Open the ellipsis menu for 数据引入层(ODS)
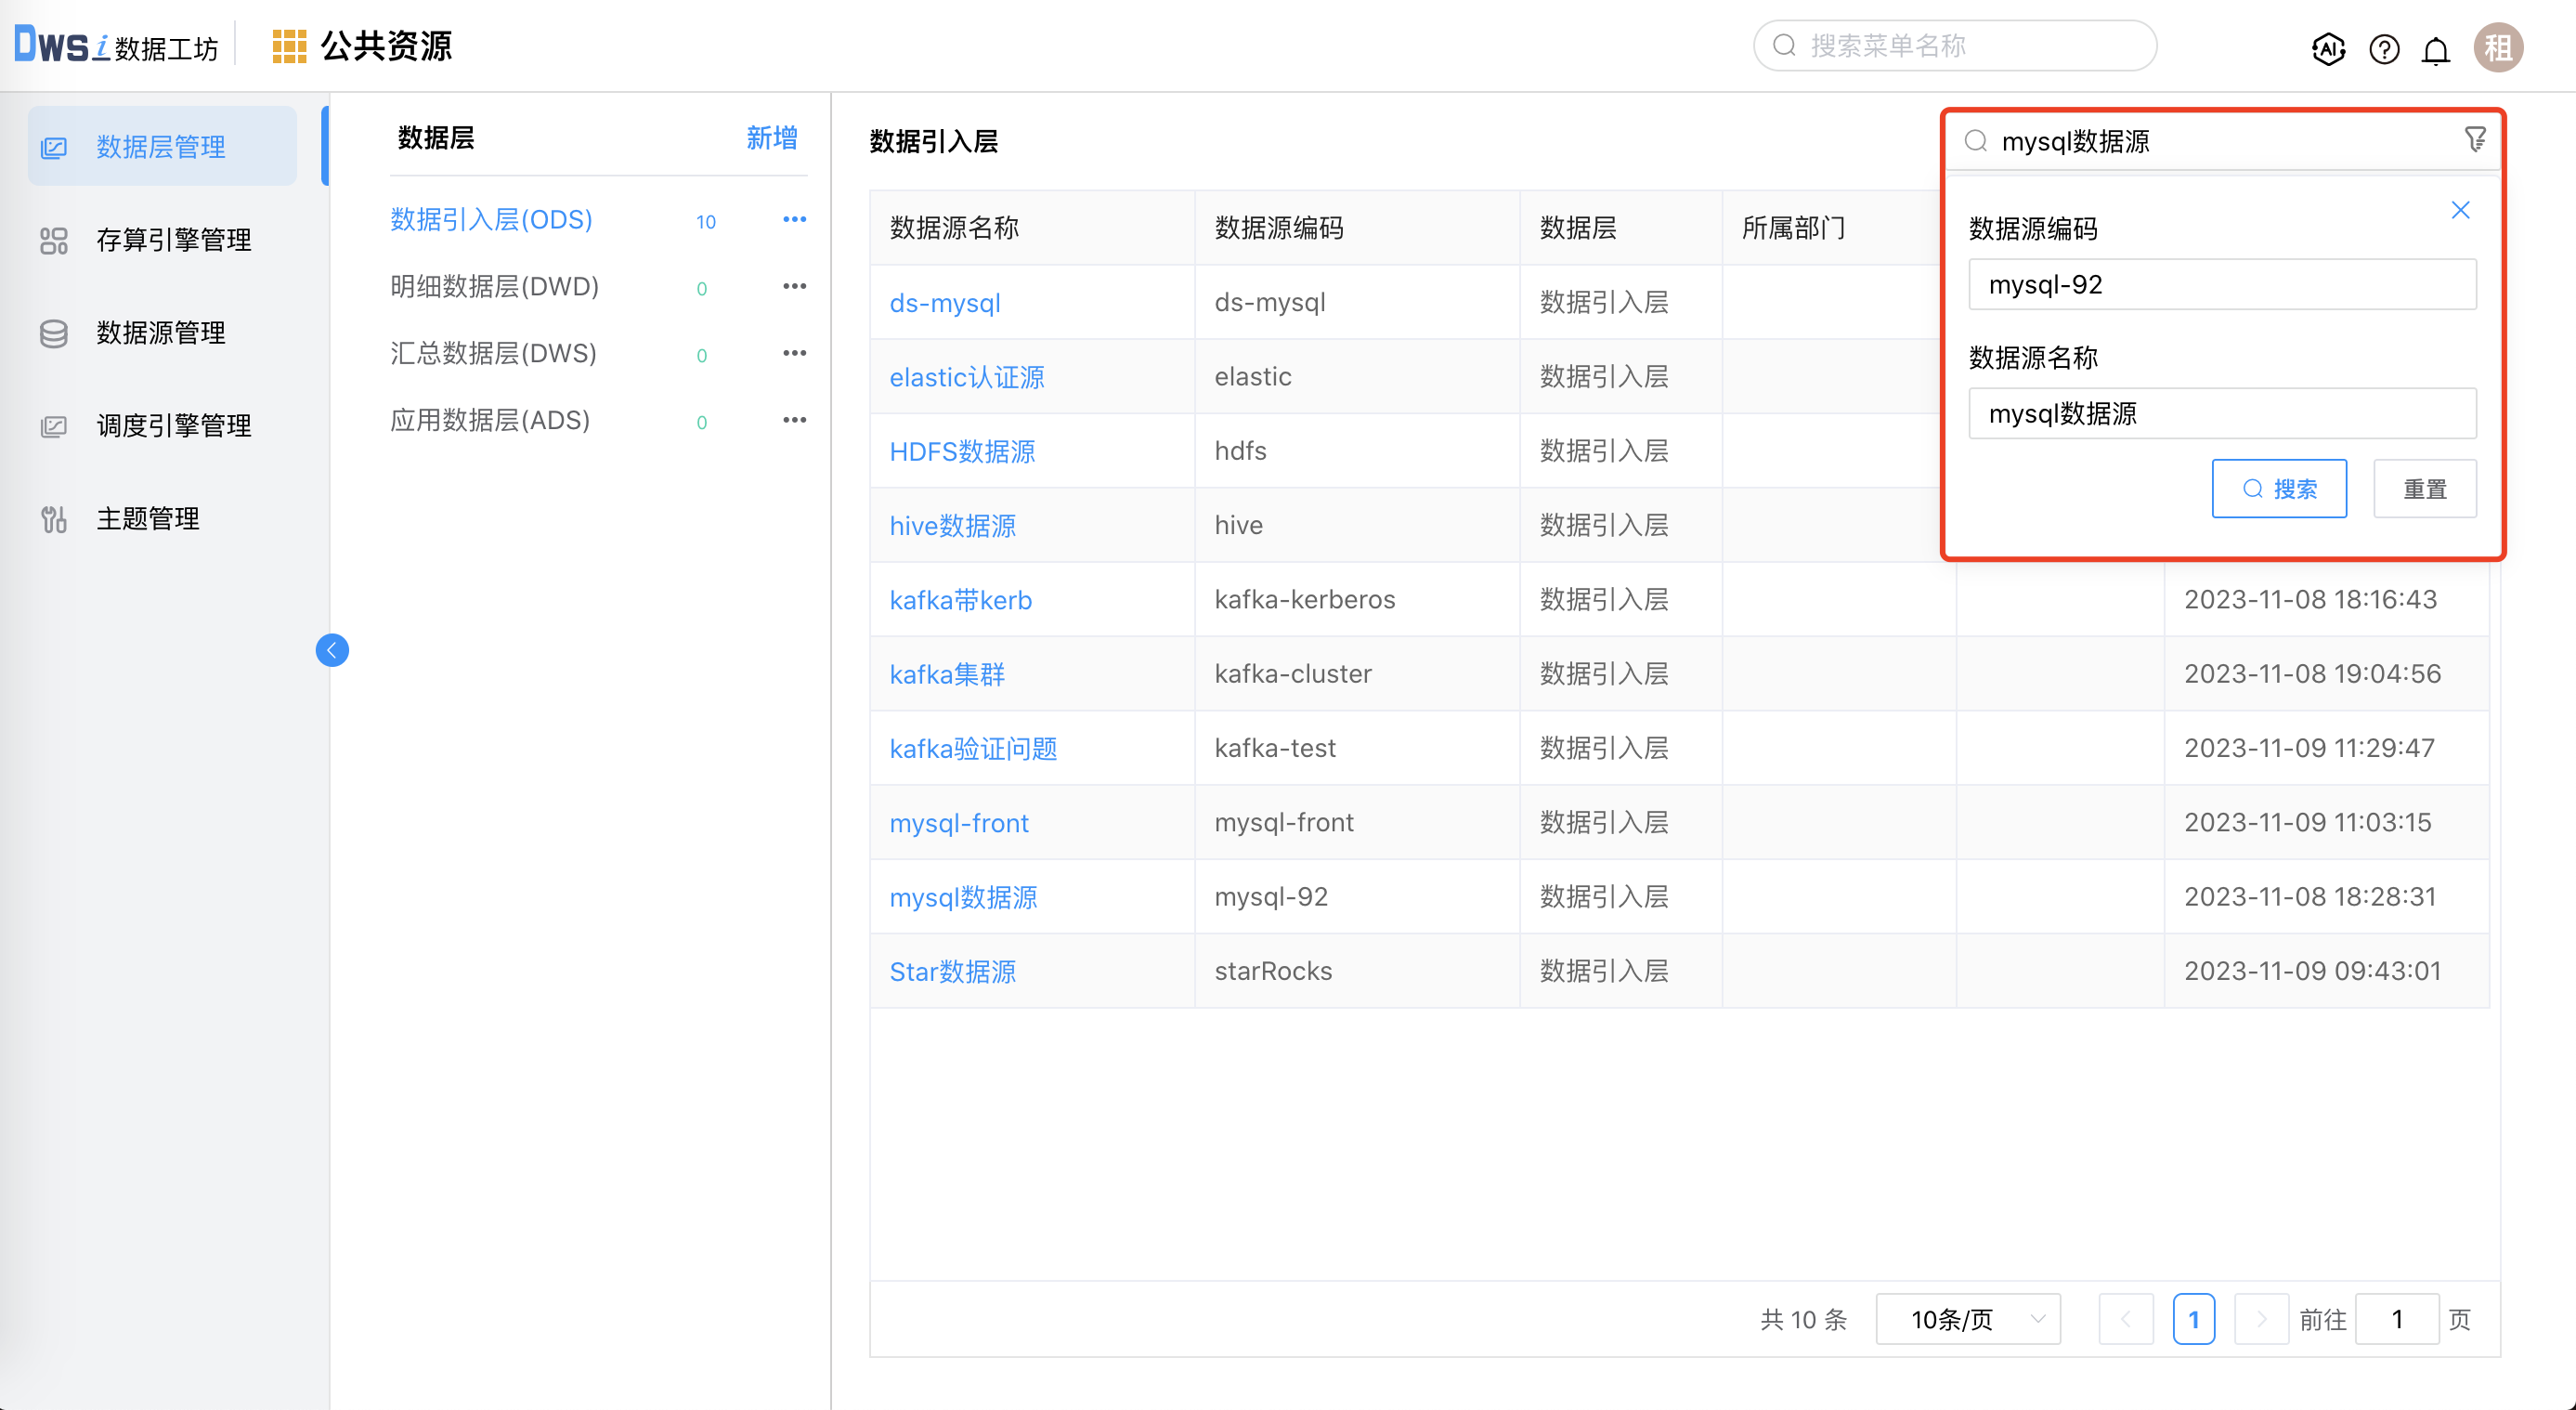2576x1410 pixels. coord(793,219)
